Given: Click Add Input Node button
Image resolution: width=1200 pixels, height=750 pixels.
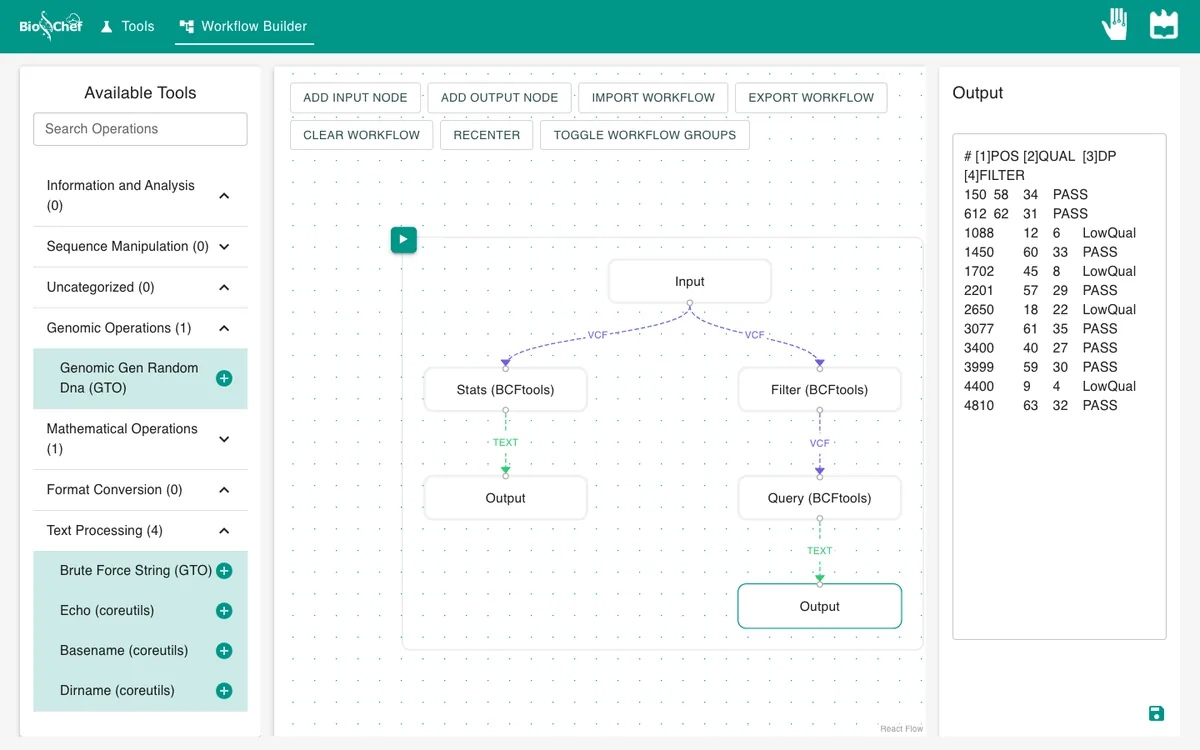Looking at the screenshot, I should (355, 97).
